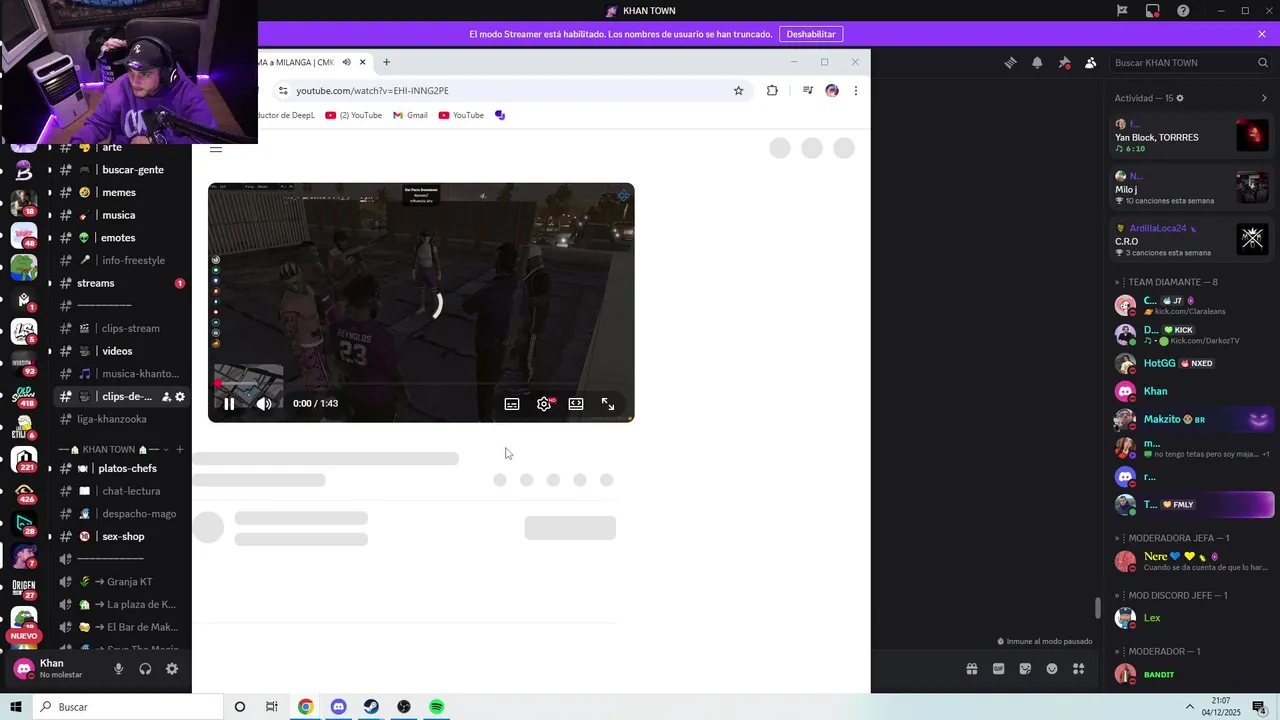This screenshot has width=1280, height=720.
Task: Join the Granja KT voice channel
Action: (x=120, y=582)
